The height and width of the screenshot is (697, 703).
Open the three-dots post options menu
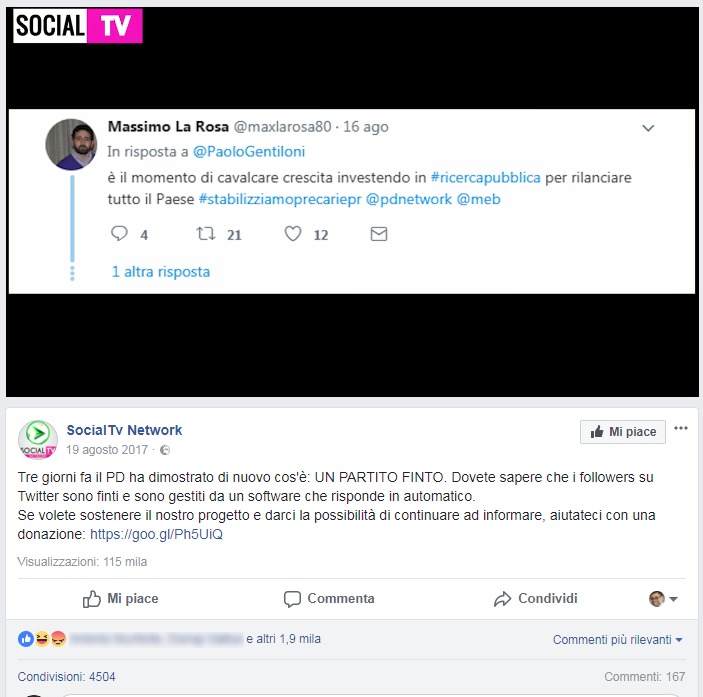(681, 428)
